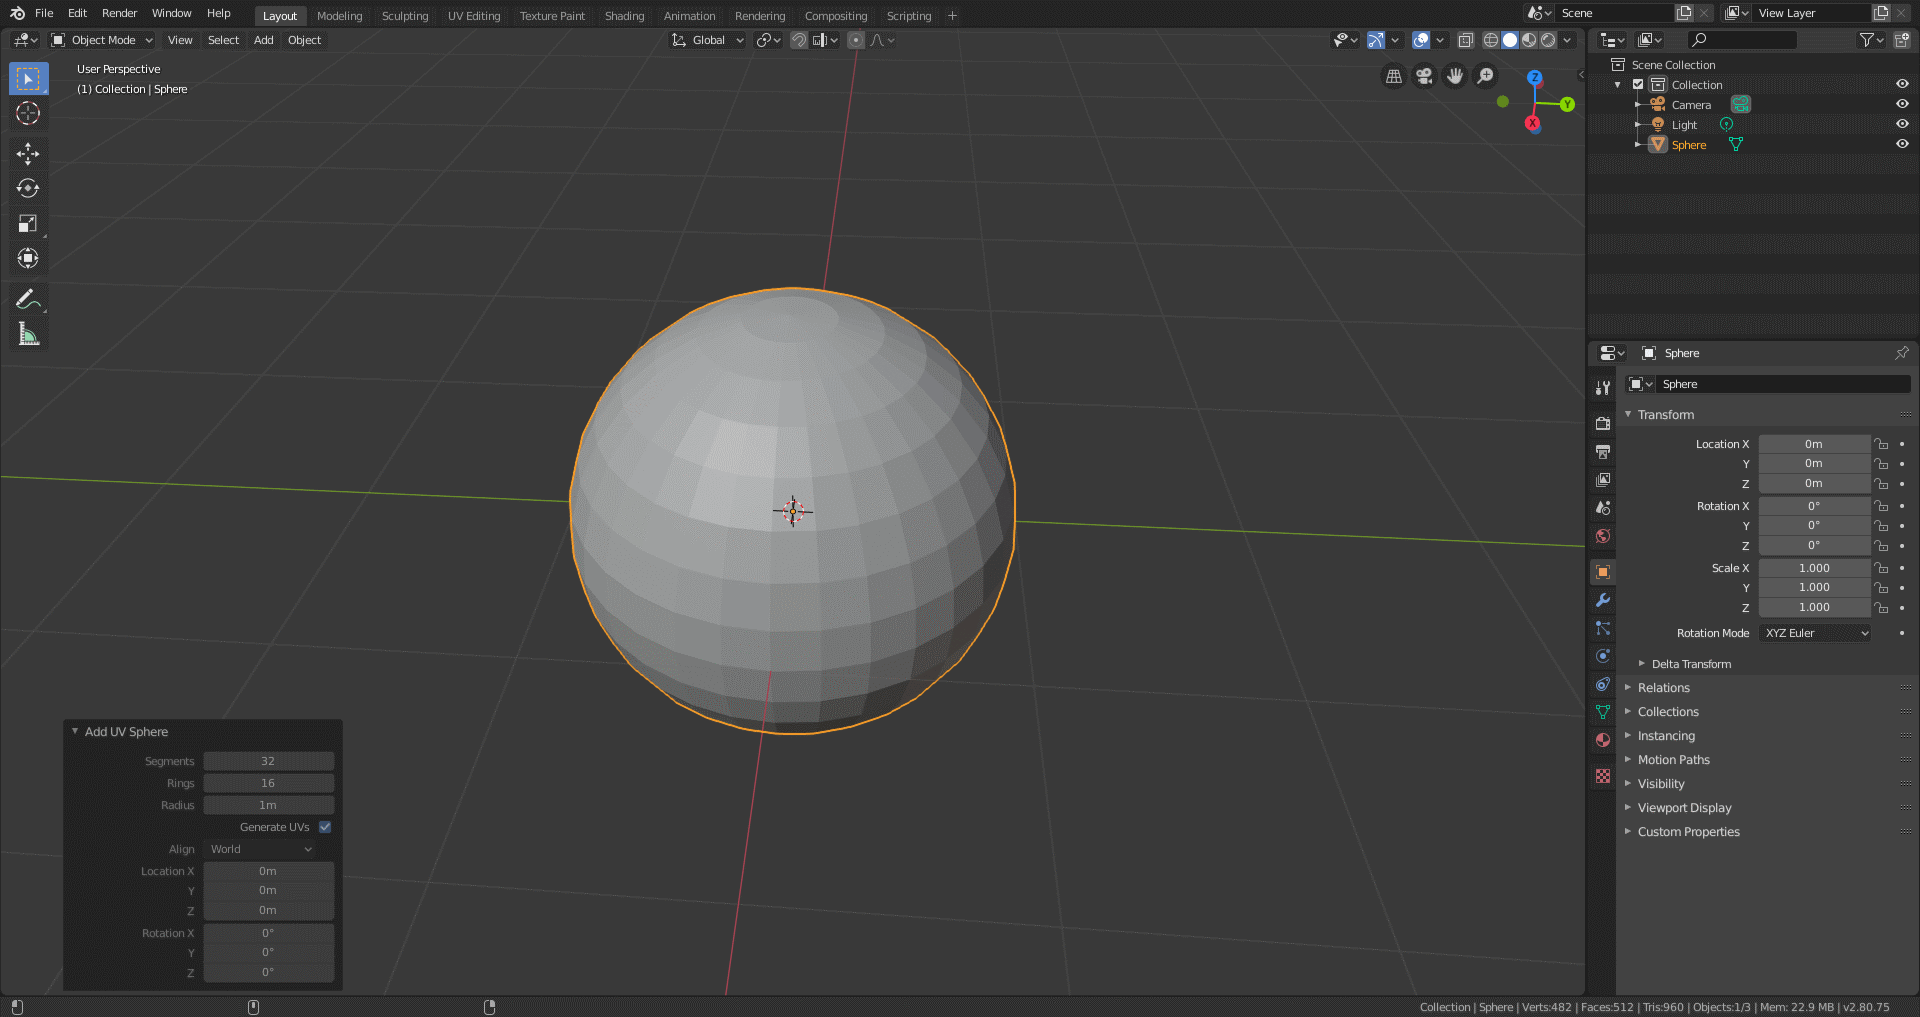Click the plus button to add a workspace
The height and width of the screenshot is (1017, 1920).
pyautogui.click(x=951, y=15)
